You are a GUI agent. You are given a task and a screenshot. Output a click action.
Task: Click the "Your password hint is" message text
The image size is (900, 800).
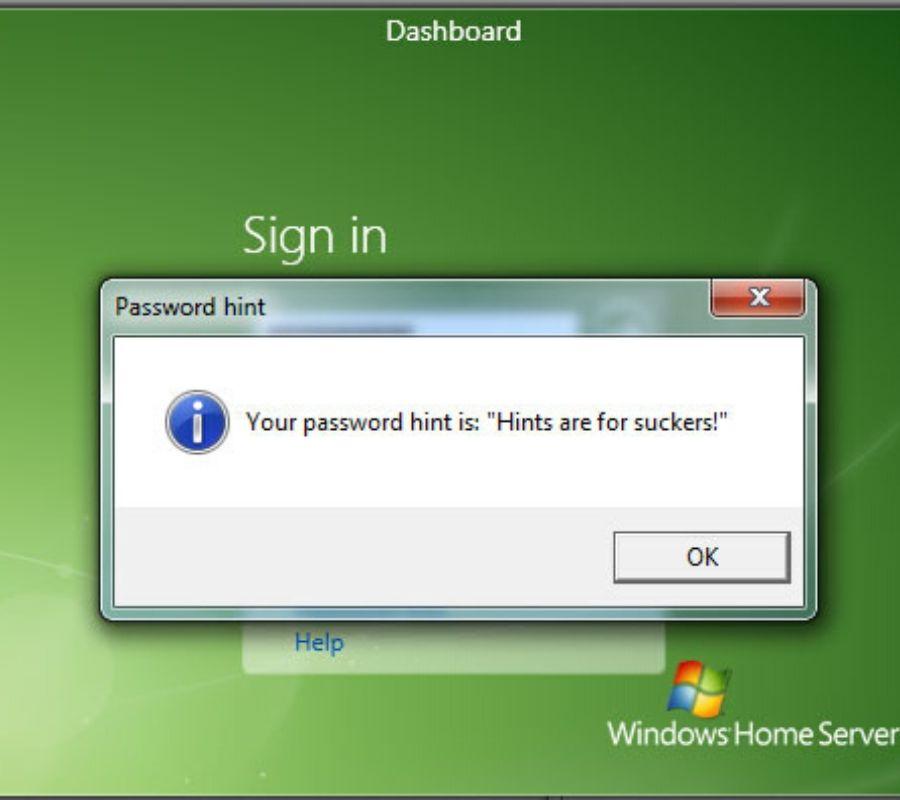(362, 422)
